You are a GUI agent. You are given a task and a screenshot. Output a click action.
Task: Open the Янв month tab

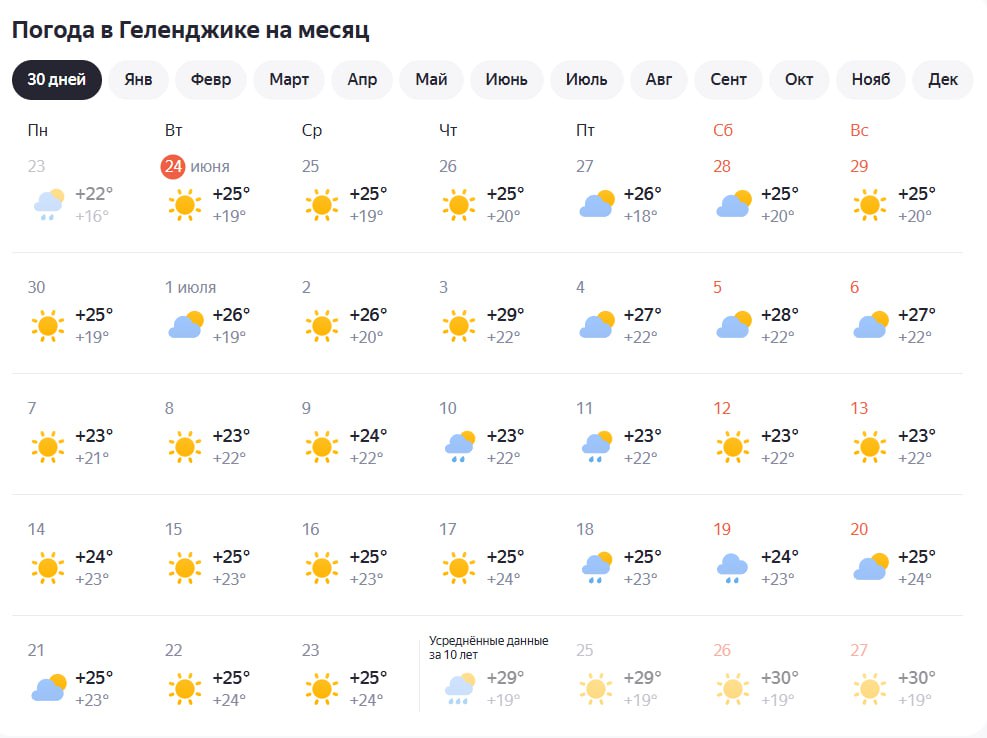pos(138,79)
